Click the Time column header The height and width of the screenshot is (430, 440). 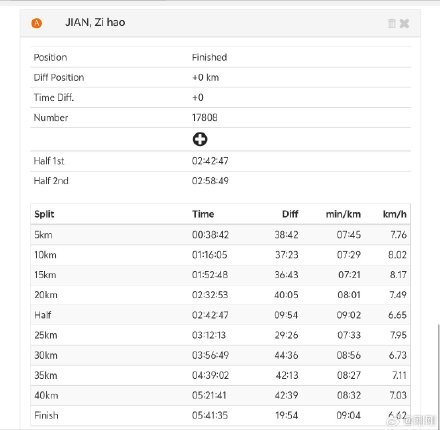[203, 214]
